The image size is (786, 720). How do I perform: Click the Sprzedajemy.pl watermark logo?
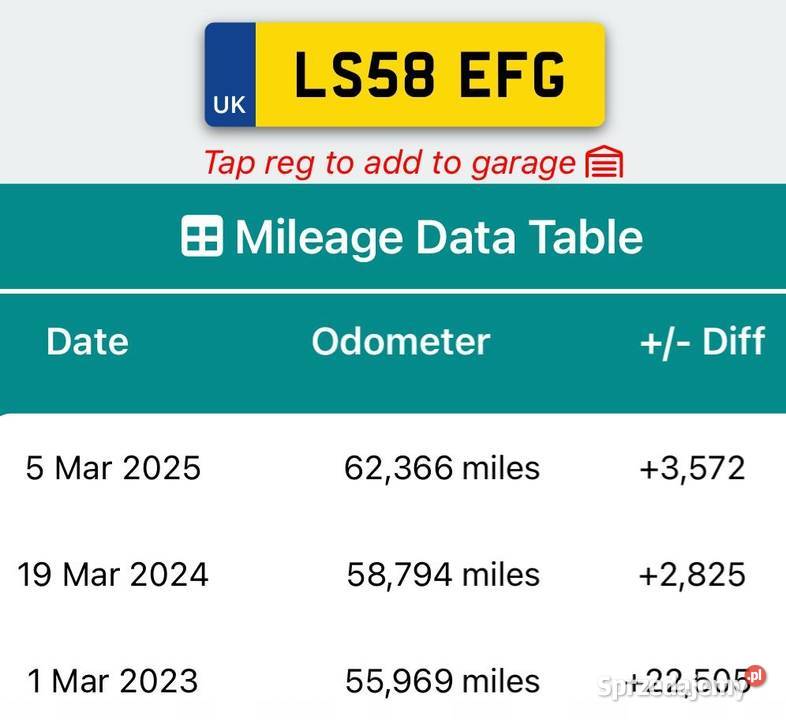[680, 686]
